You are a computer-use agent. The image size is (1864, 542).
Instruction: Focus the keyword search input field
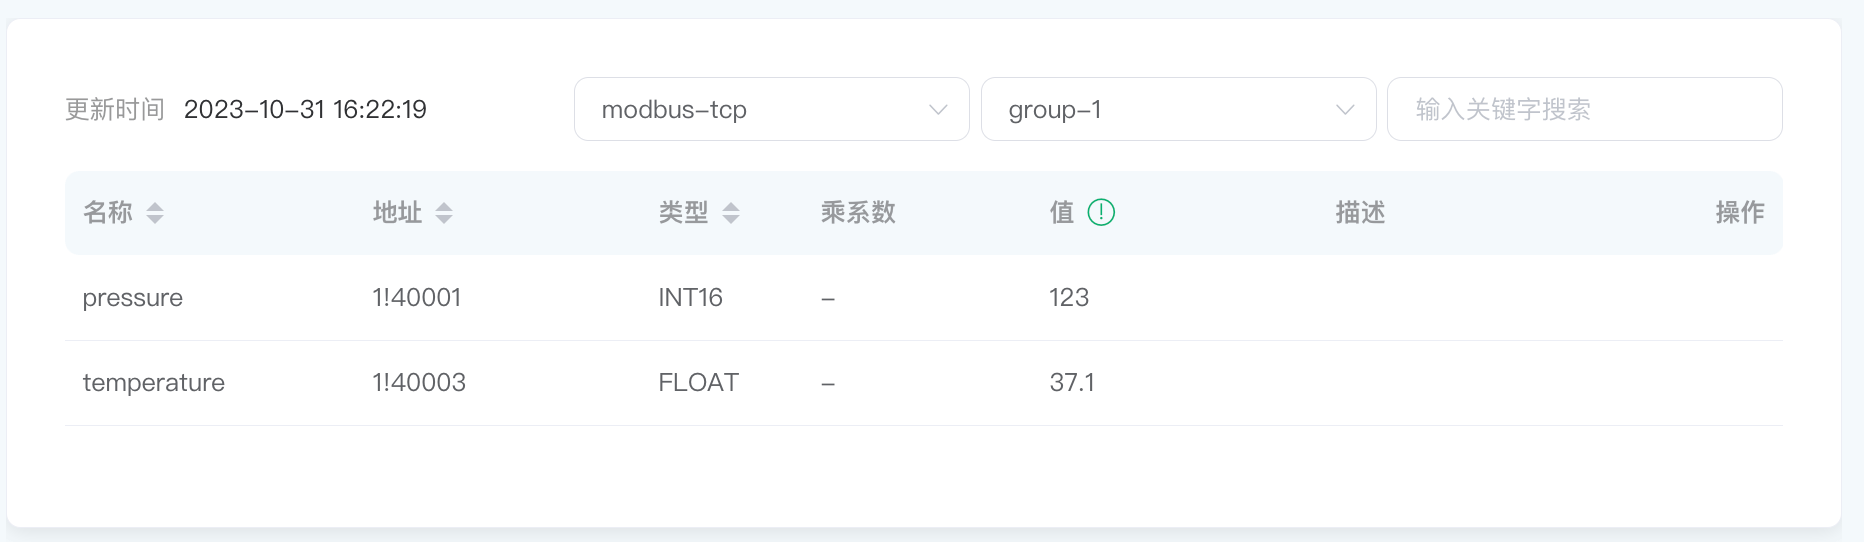[x=1584, y=110]
